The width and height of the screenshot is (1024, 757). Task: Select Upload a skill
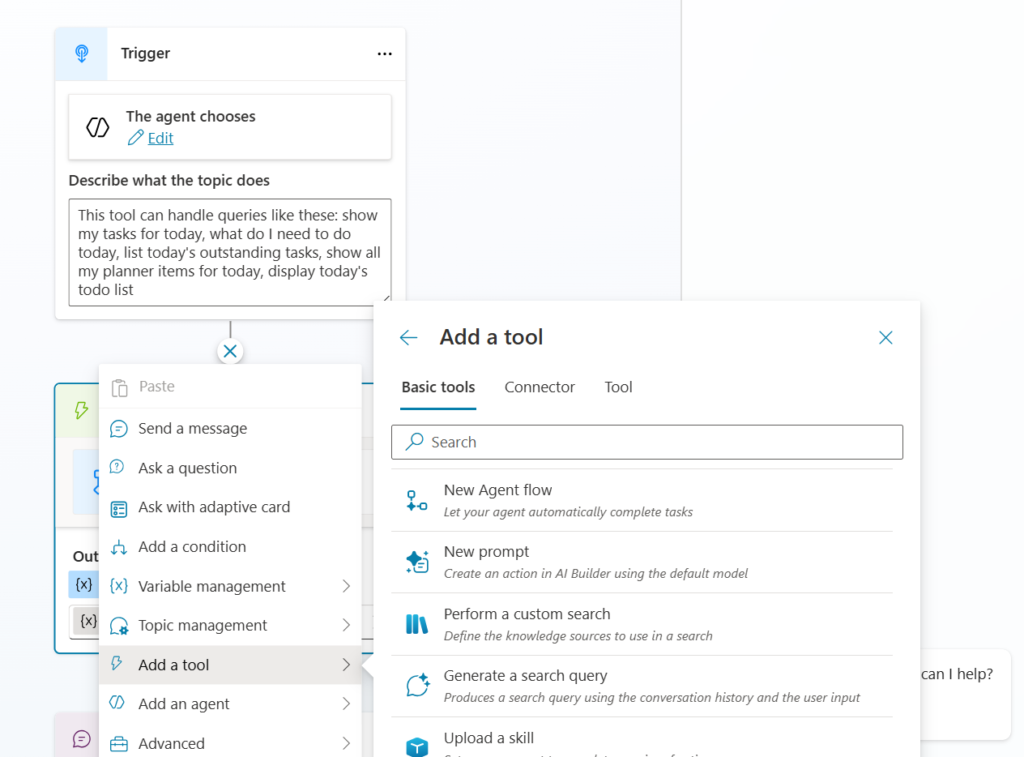(x=642, y=738)
